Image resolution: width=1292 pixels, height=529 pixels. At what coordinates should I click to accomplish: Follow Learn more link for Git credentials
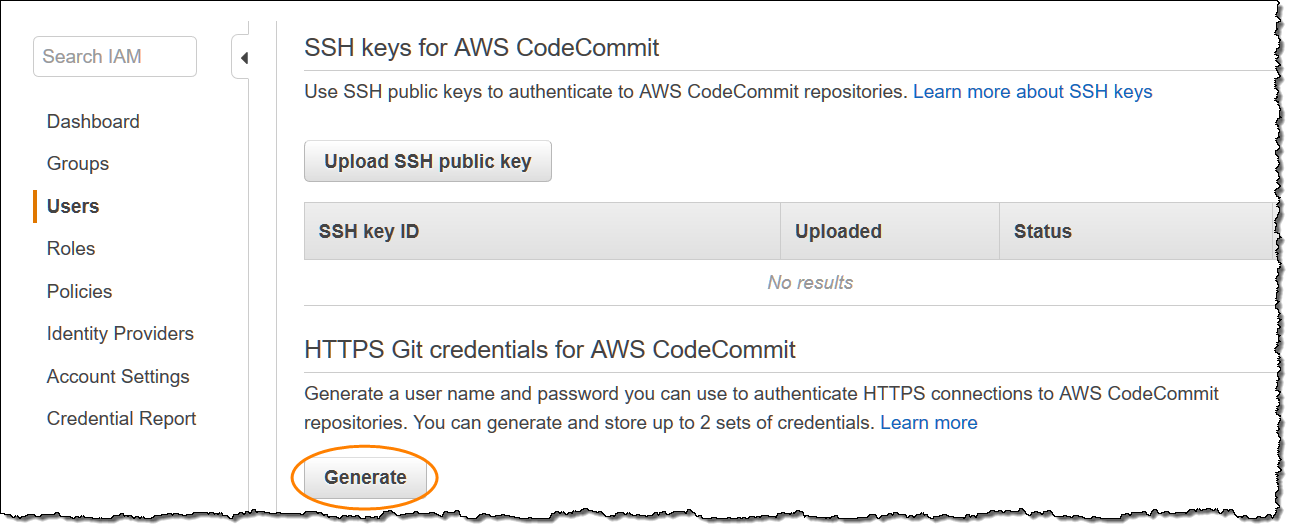click(929, 422)
